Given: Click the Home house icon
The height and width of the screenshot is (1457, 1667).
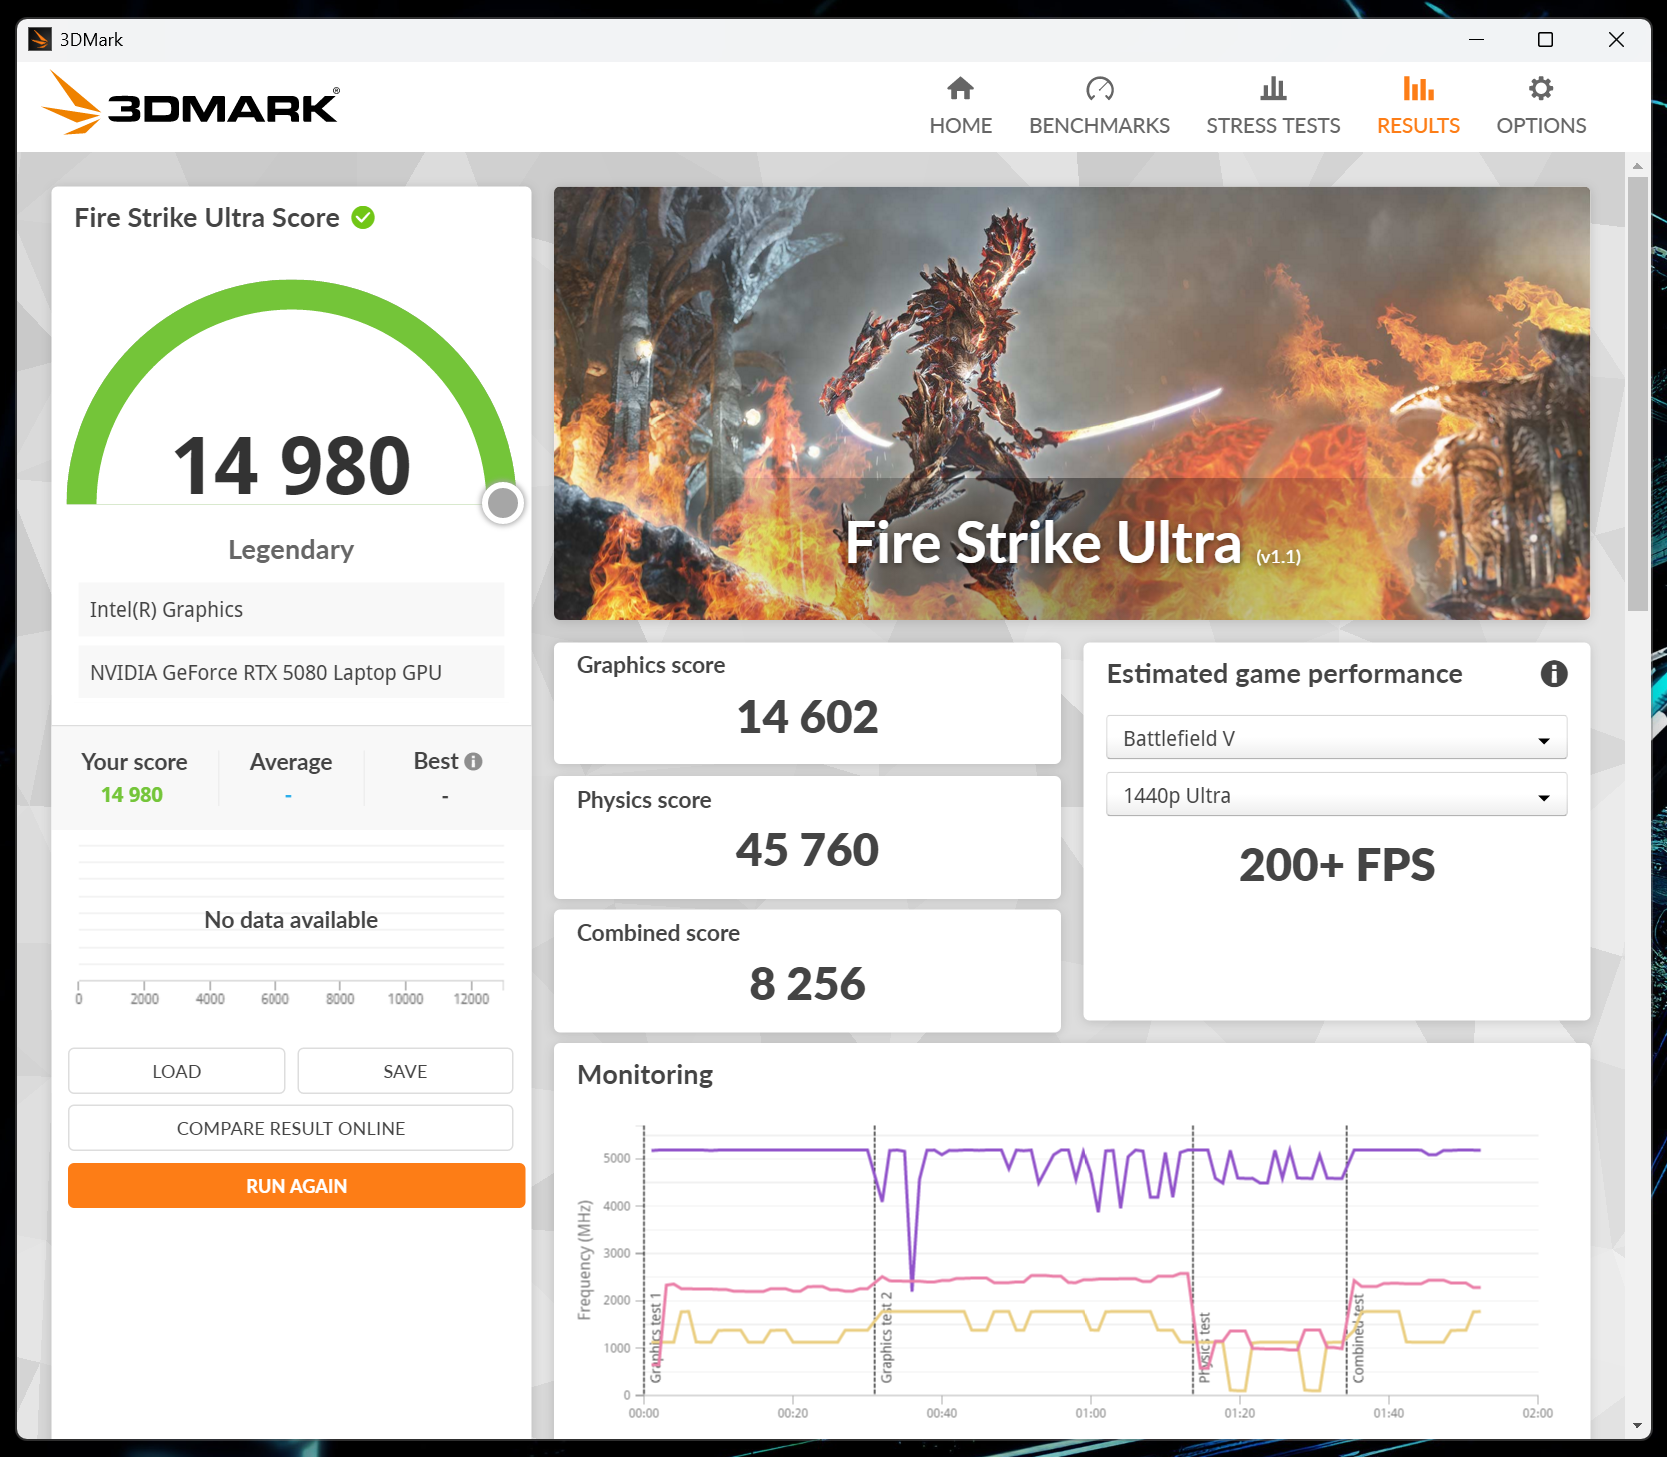Looking at the screenshot, I should [960, 89].
